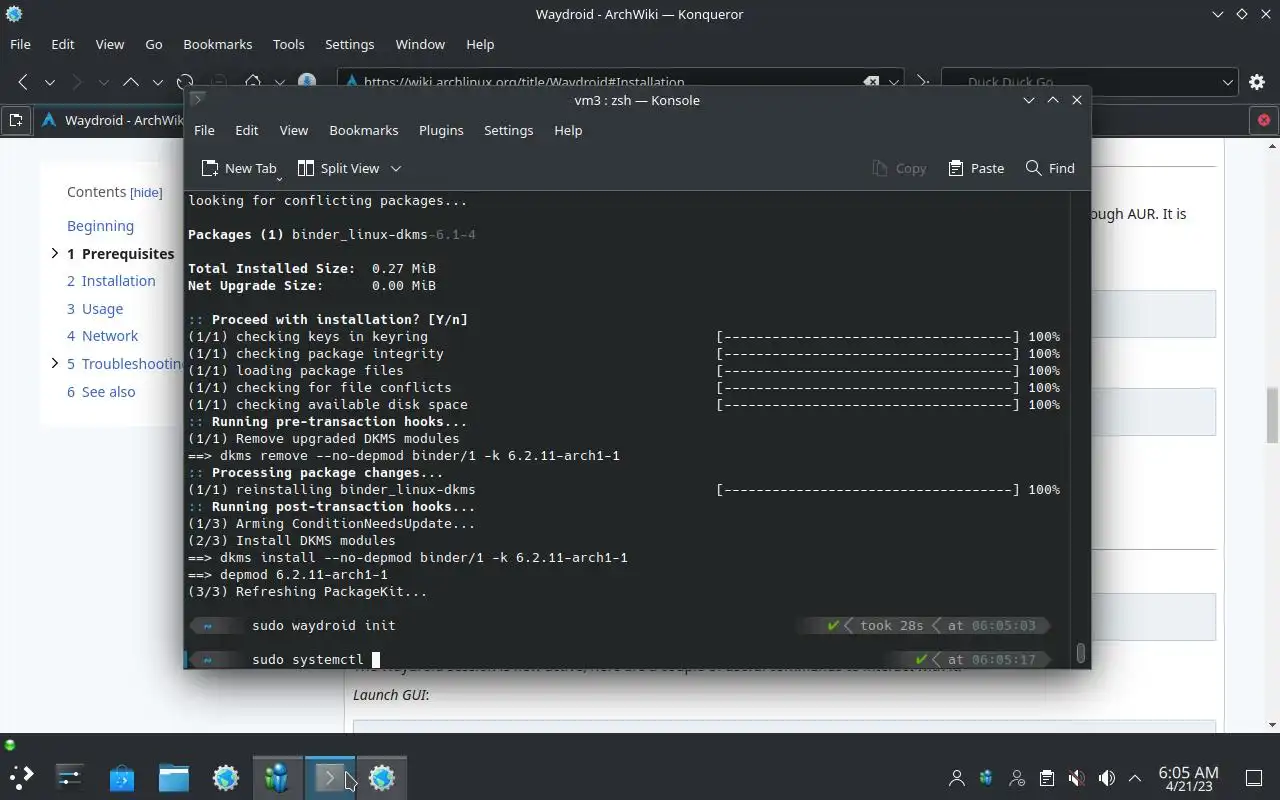Click Konqueror reload page icon
Screen dimensions: 1280x800
[185, 82]
